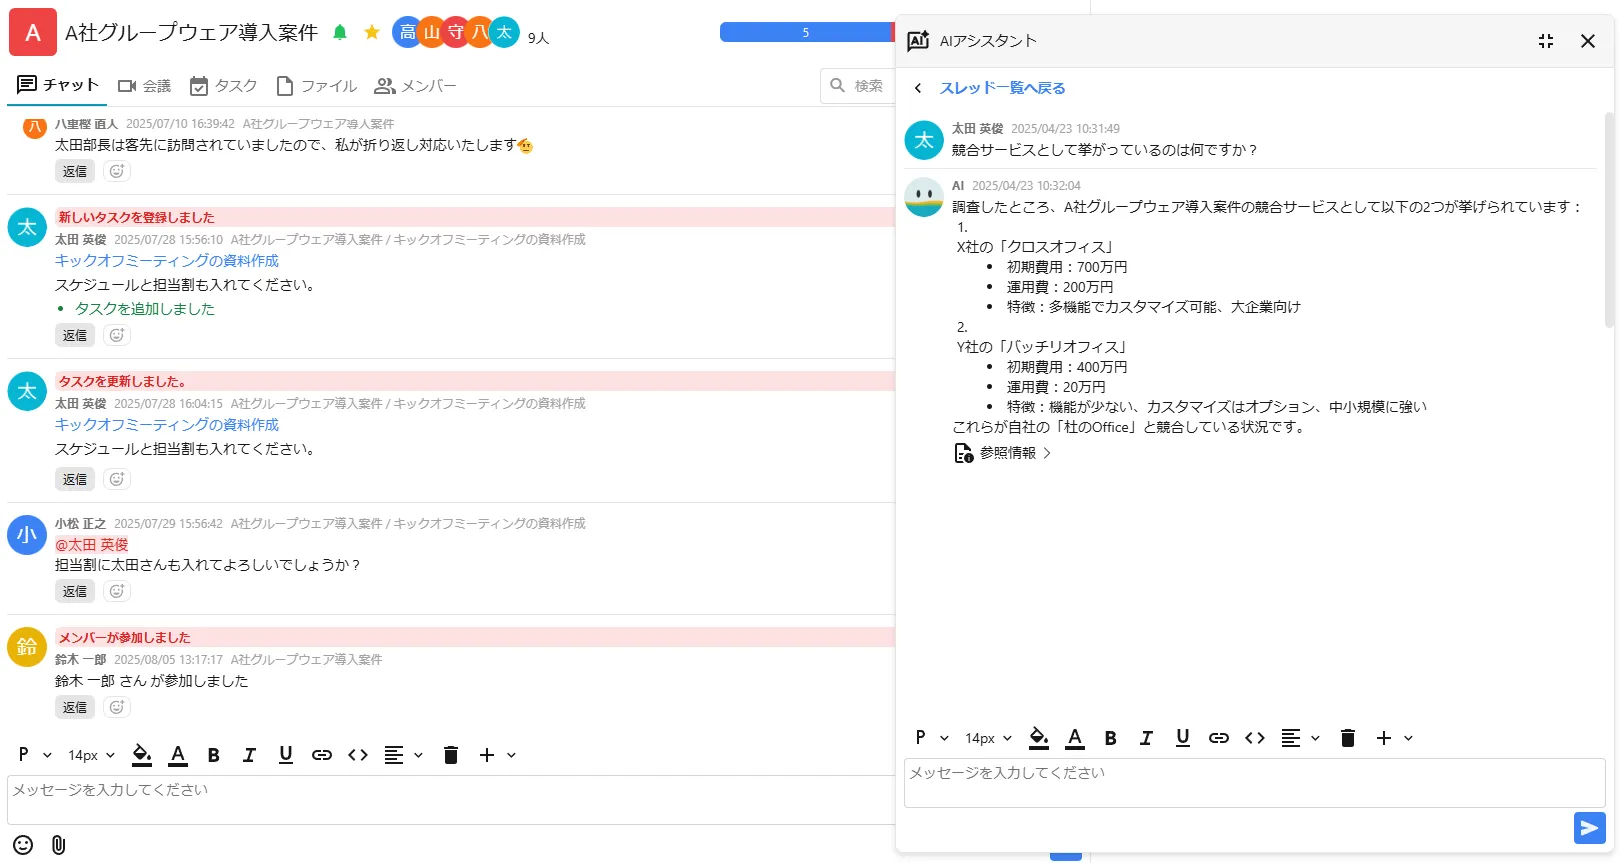The height and width of the screenshot is (863, 1621).
Task: Toggle italic in chat editor
Action: click(x=249, y=755)
